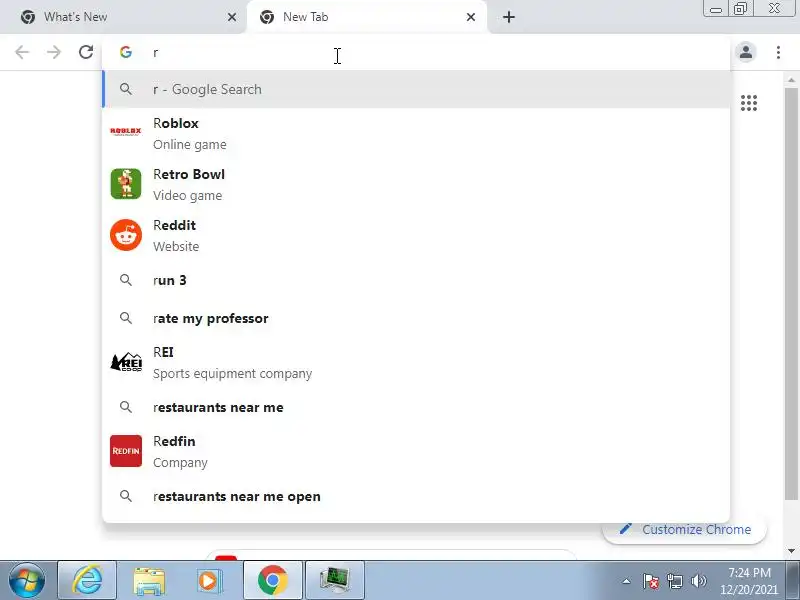The image size is (800, 600).
Task: Open the system monitor taskbar icon
Action: 334,580
